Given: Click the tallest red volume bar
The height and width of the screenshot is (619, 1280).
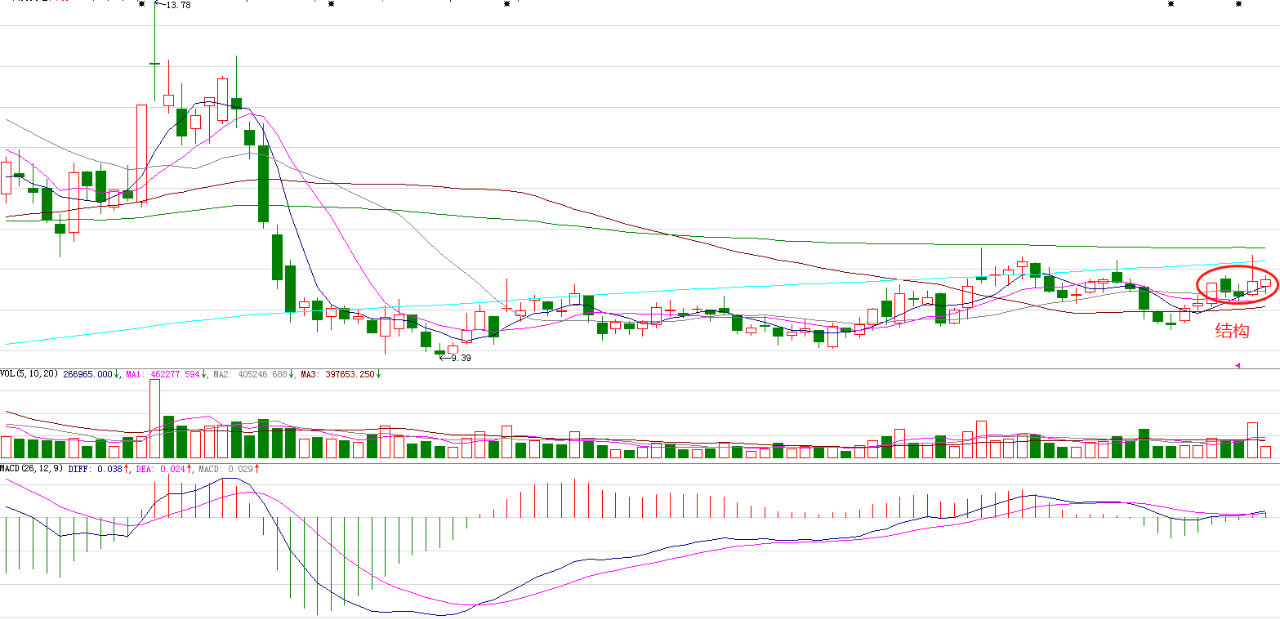Looking at the screenshot, I should [x=155, y=418].
